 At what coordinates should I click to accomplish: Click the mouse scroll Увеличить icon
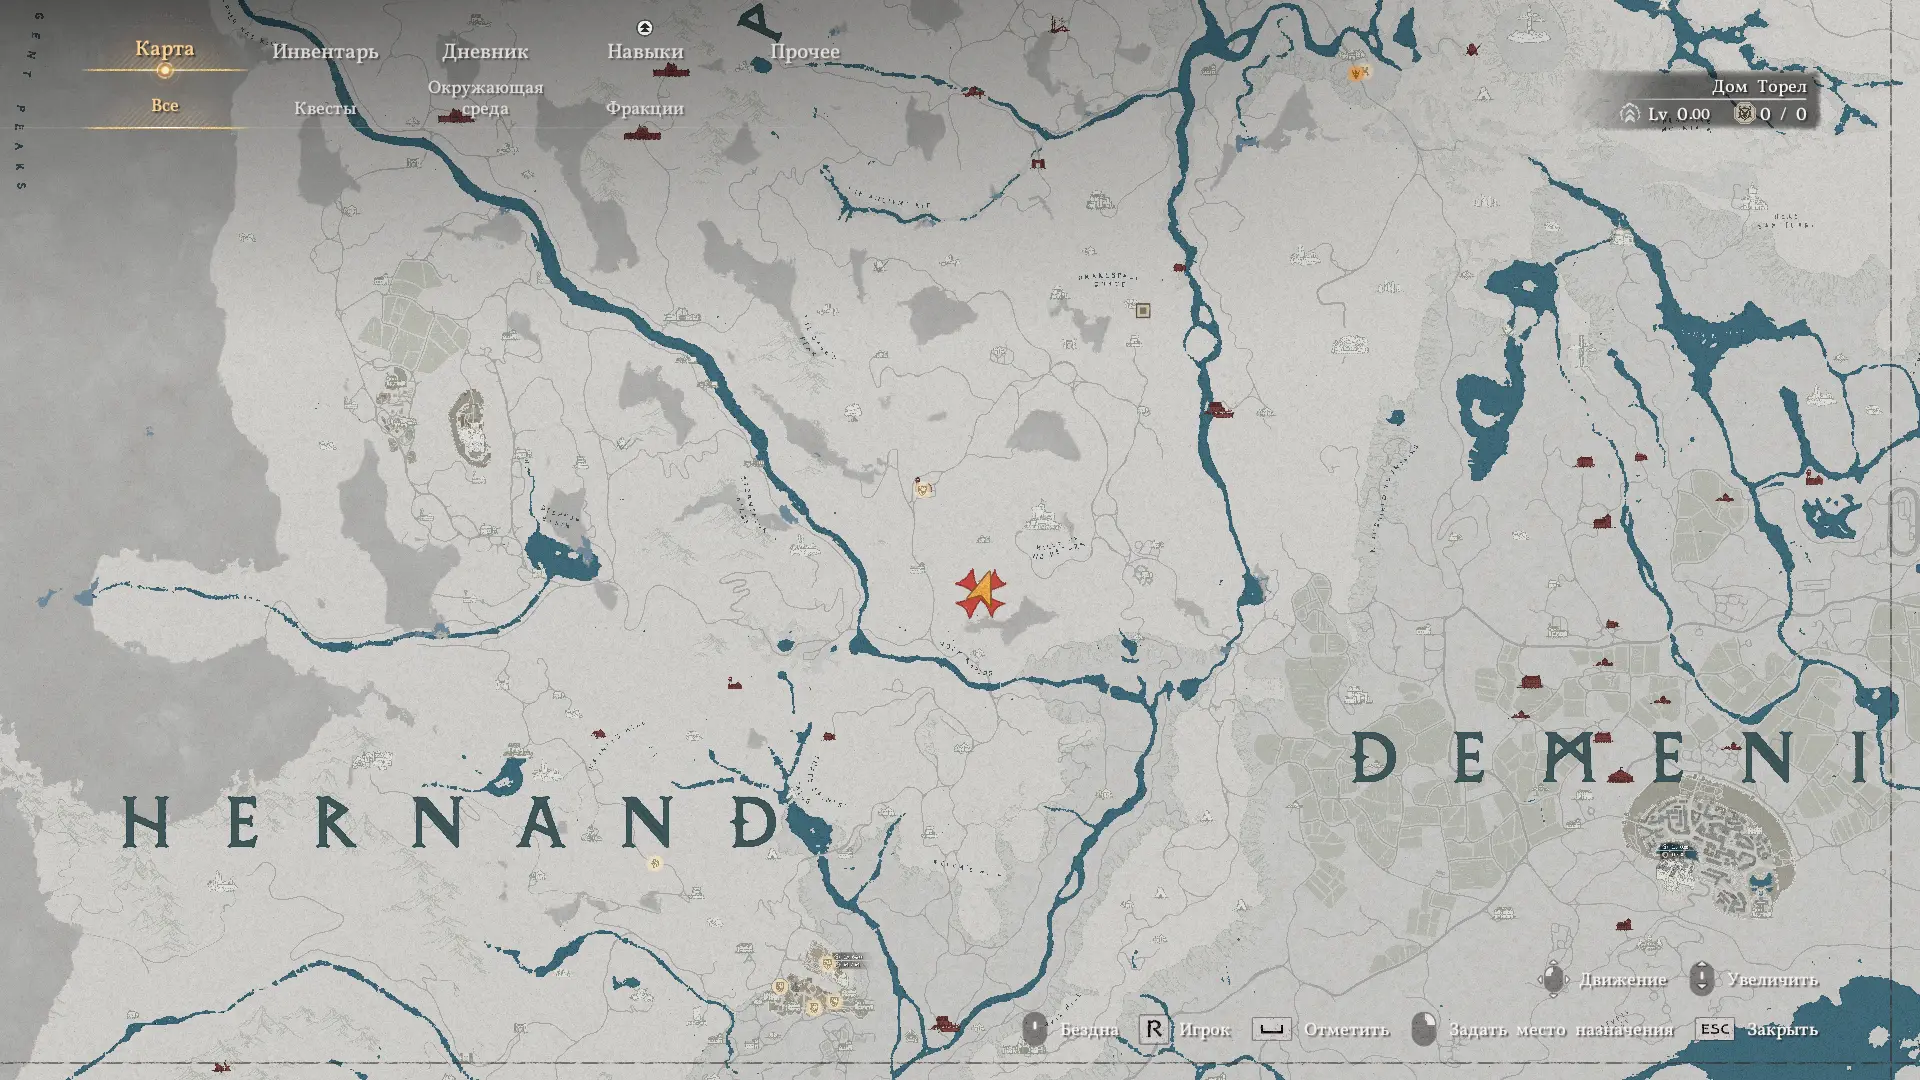point(1702,979)
